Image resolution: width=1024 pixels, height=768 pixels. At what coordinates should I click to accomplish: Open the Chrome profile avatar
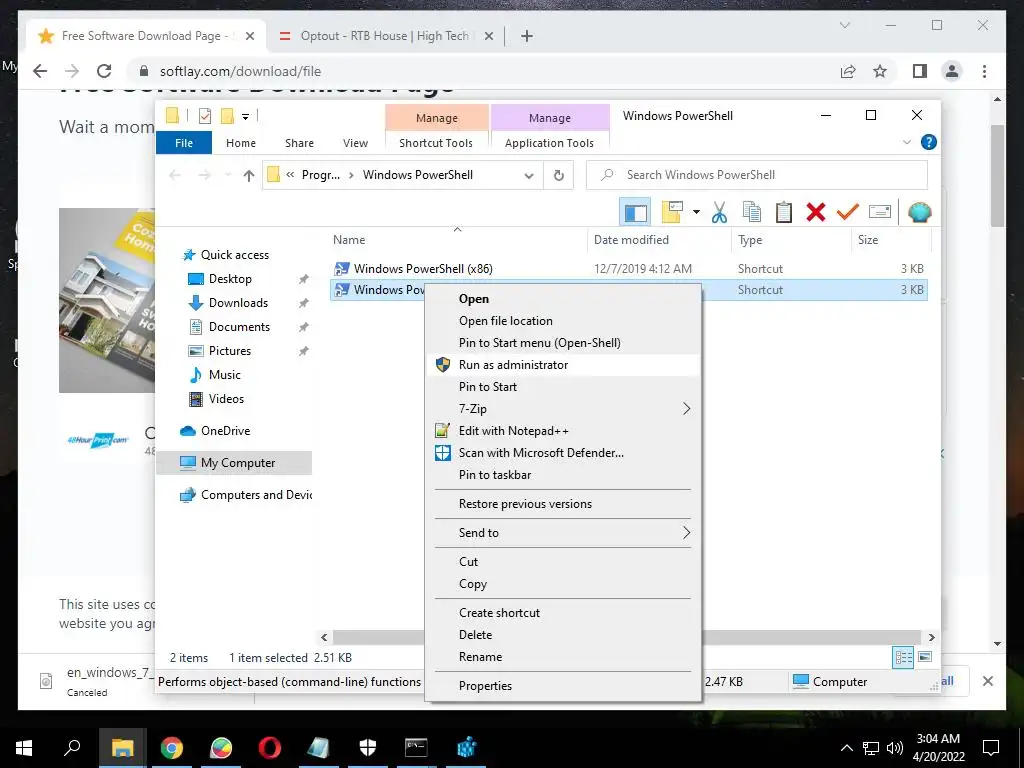(952, 71)
